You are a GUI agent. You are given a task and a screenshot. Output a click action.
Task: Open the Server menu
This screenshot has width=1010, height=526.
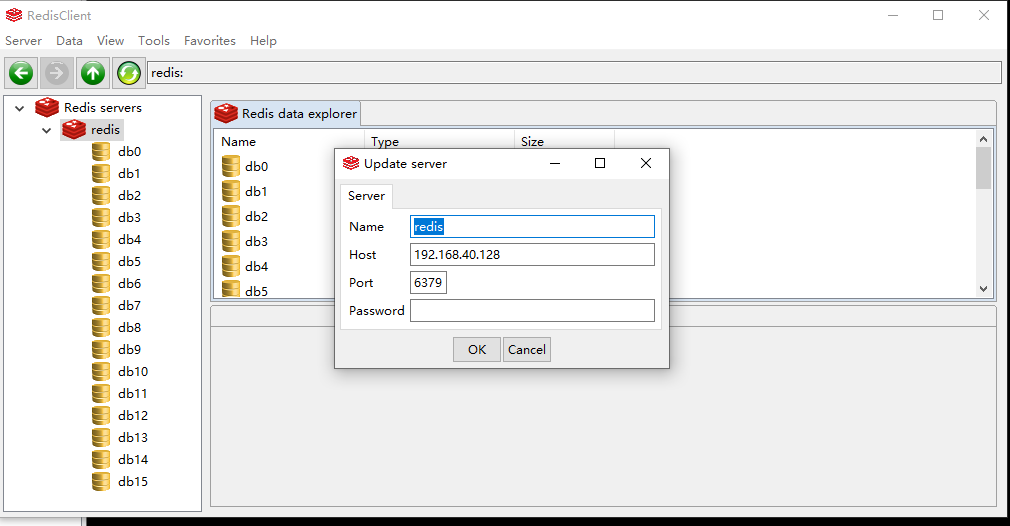point(23,41)
